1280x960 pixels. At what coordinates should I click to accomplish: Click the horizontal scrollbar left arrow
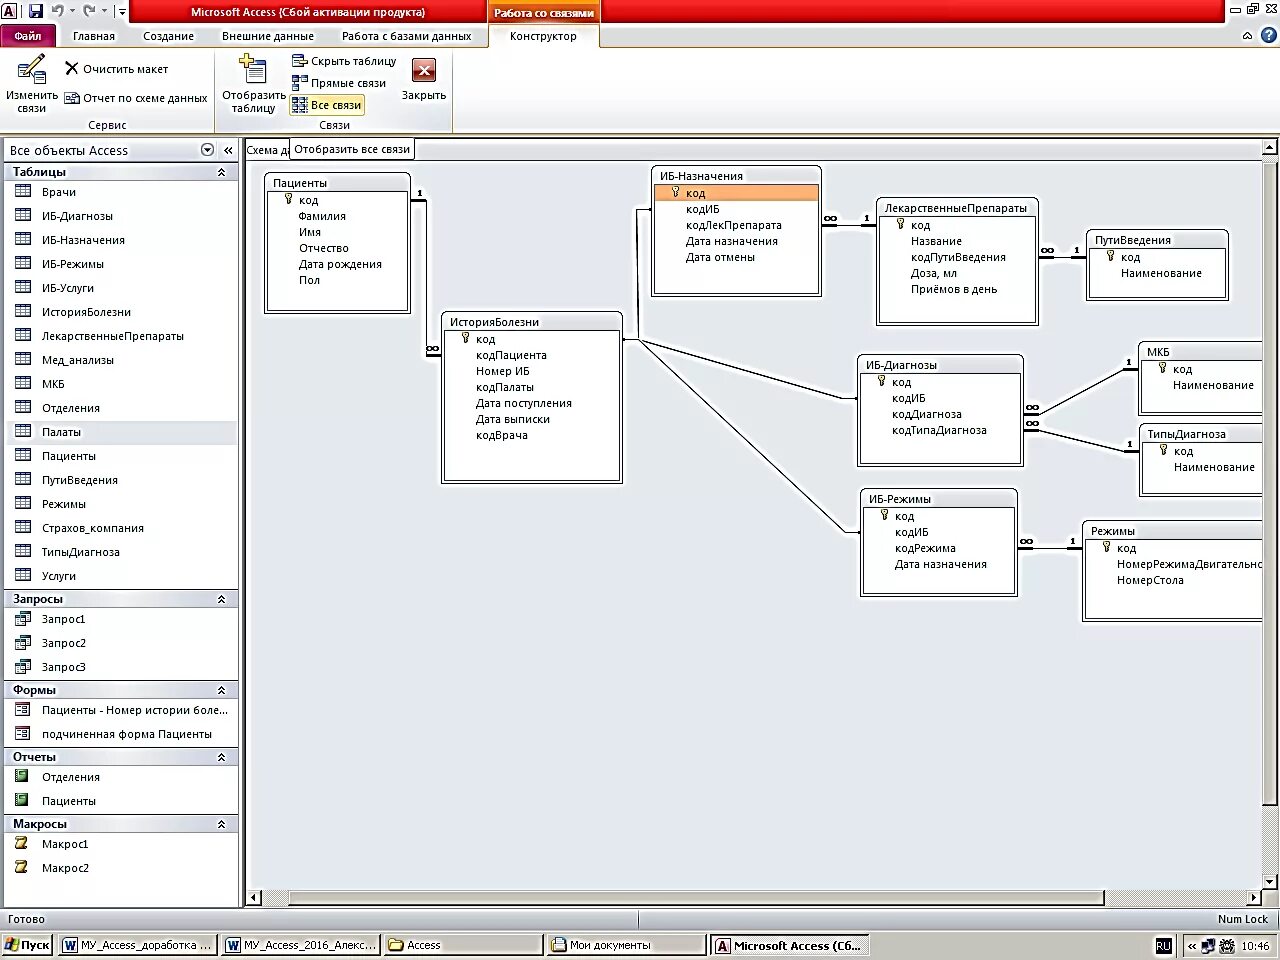coord(254,897)
